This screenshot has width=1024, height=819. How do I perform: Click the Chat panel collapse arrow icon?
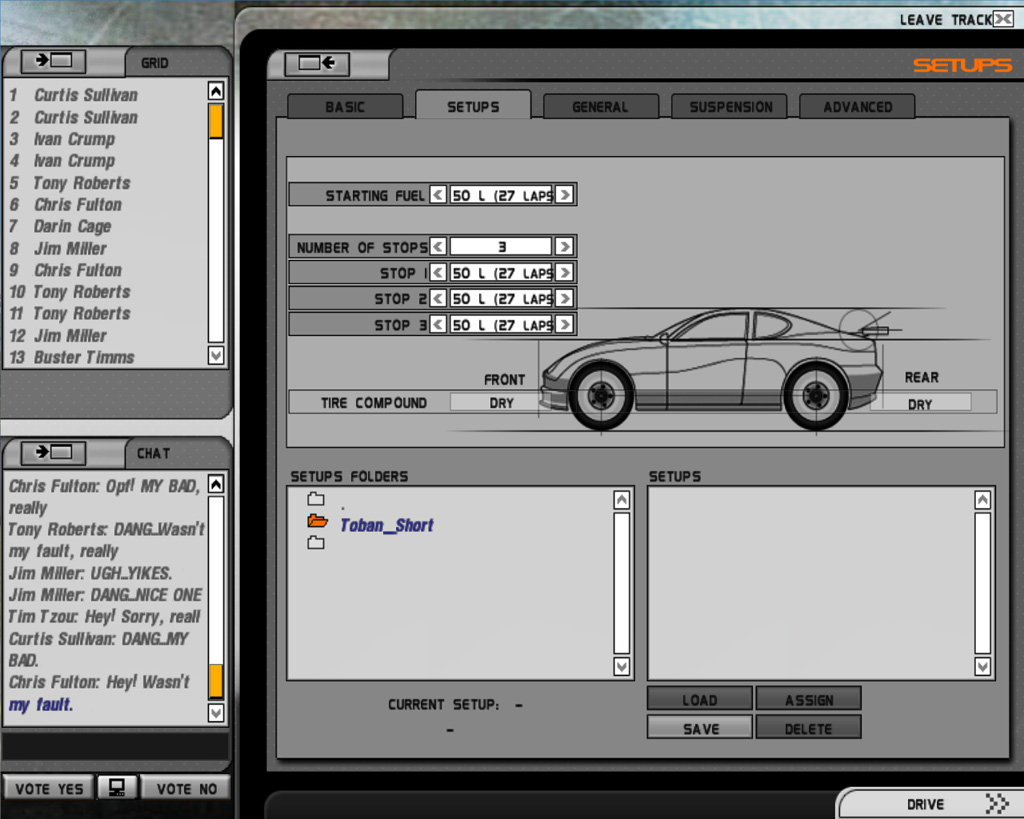click(53, 452)
